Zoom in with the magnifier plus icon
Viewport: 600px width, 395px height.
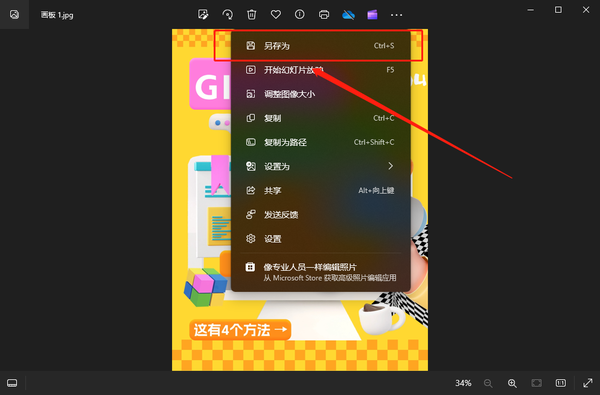click(x=512, y=383)
